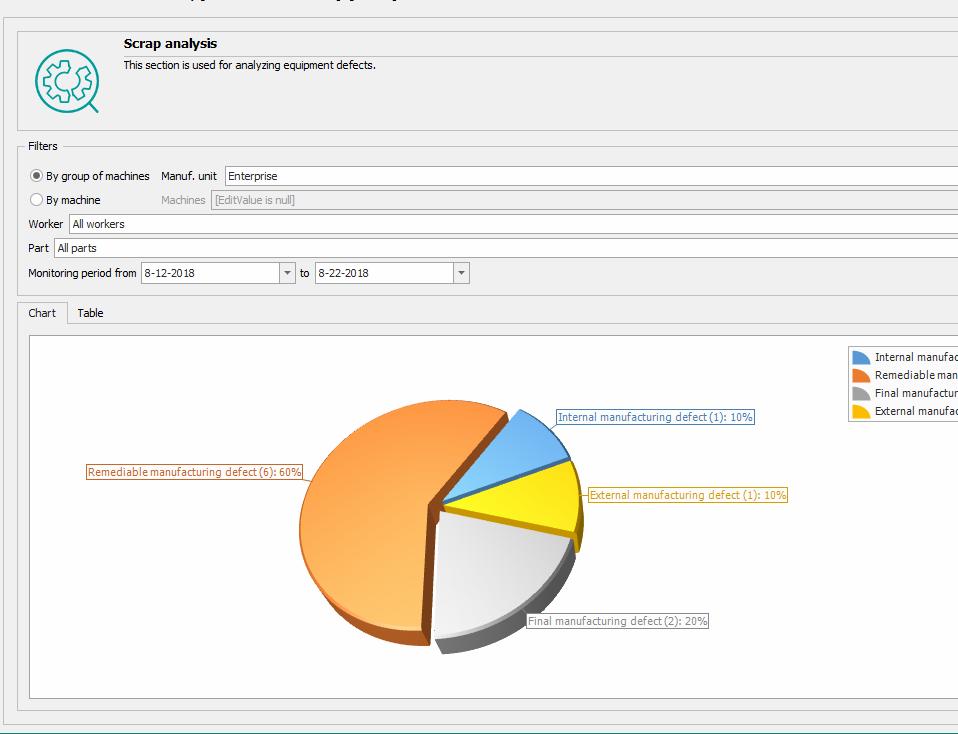Click the 'Filters' group label
Image resolution: width=958 pixels, height=734 pixels.
point(43,146)
